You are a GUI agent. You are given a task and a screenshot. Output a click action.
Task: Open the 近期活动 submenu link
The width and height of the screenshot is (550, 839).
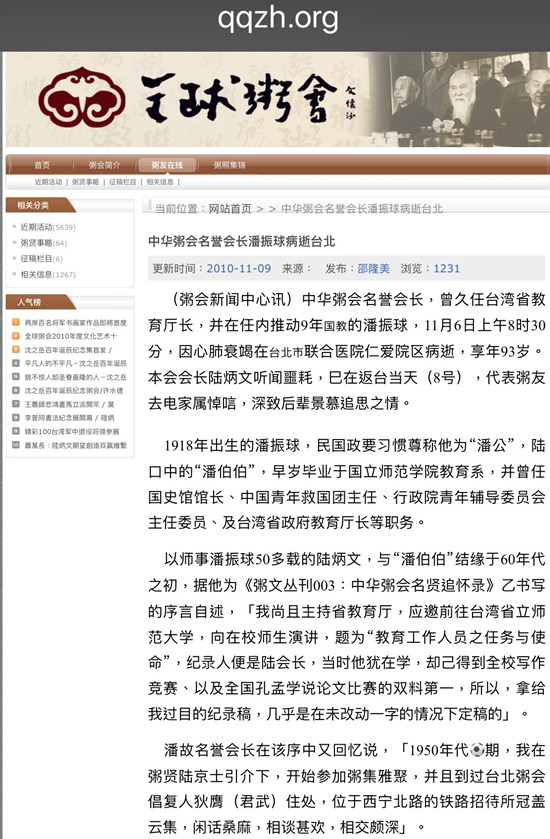coord(48,182)
